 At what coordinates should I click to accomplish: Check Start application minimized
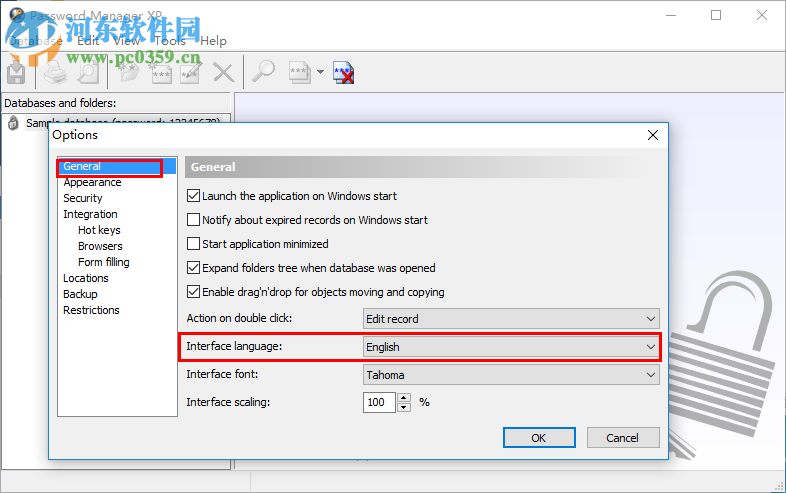[193, 244]
